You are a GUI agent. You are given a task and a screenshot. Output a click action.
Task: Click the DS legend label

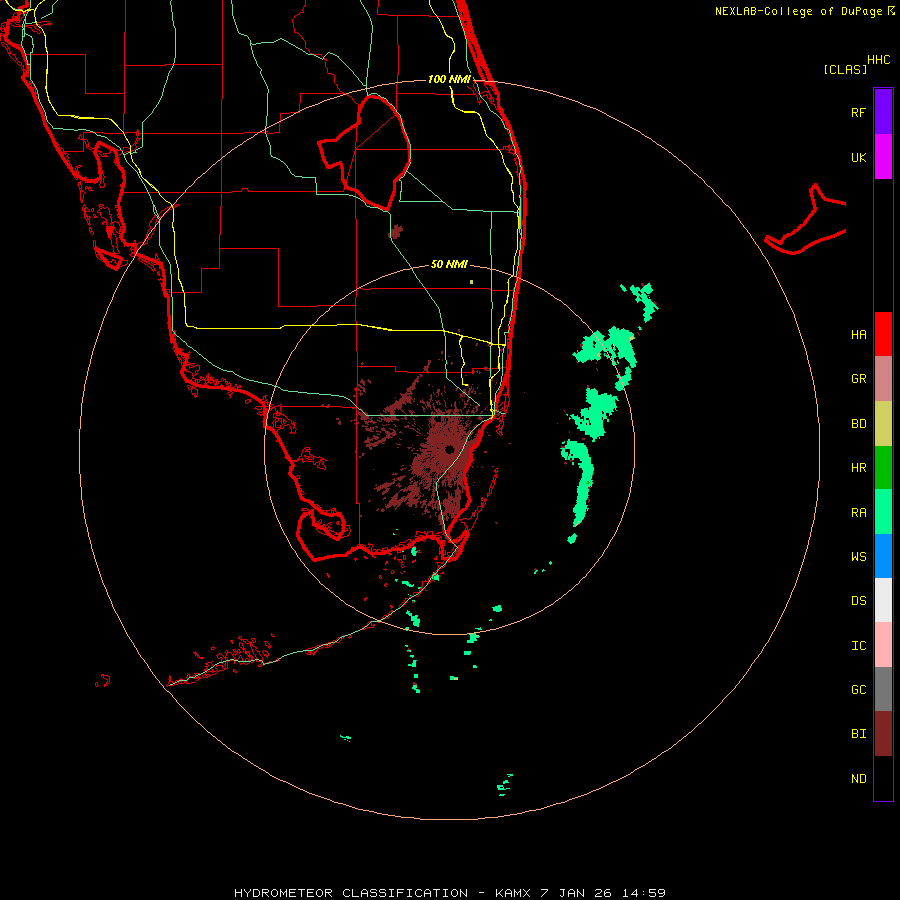(x=859, y=601)
